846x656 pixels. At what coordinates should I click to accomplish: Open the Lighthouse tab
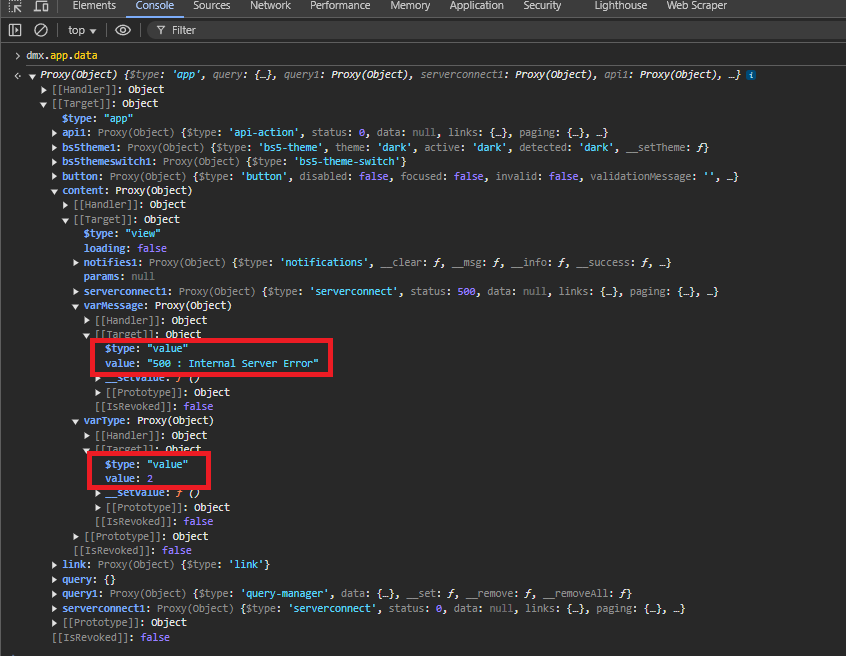click(620, 6)
